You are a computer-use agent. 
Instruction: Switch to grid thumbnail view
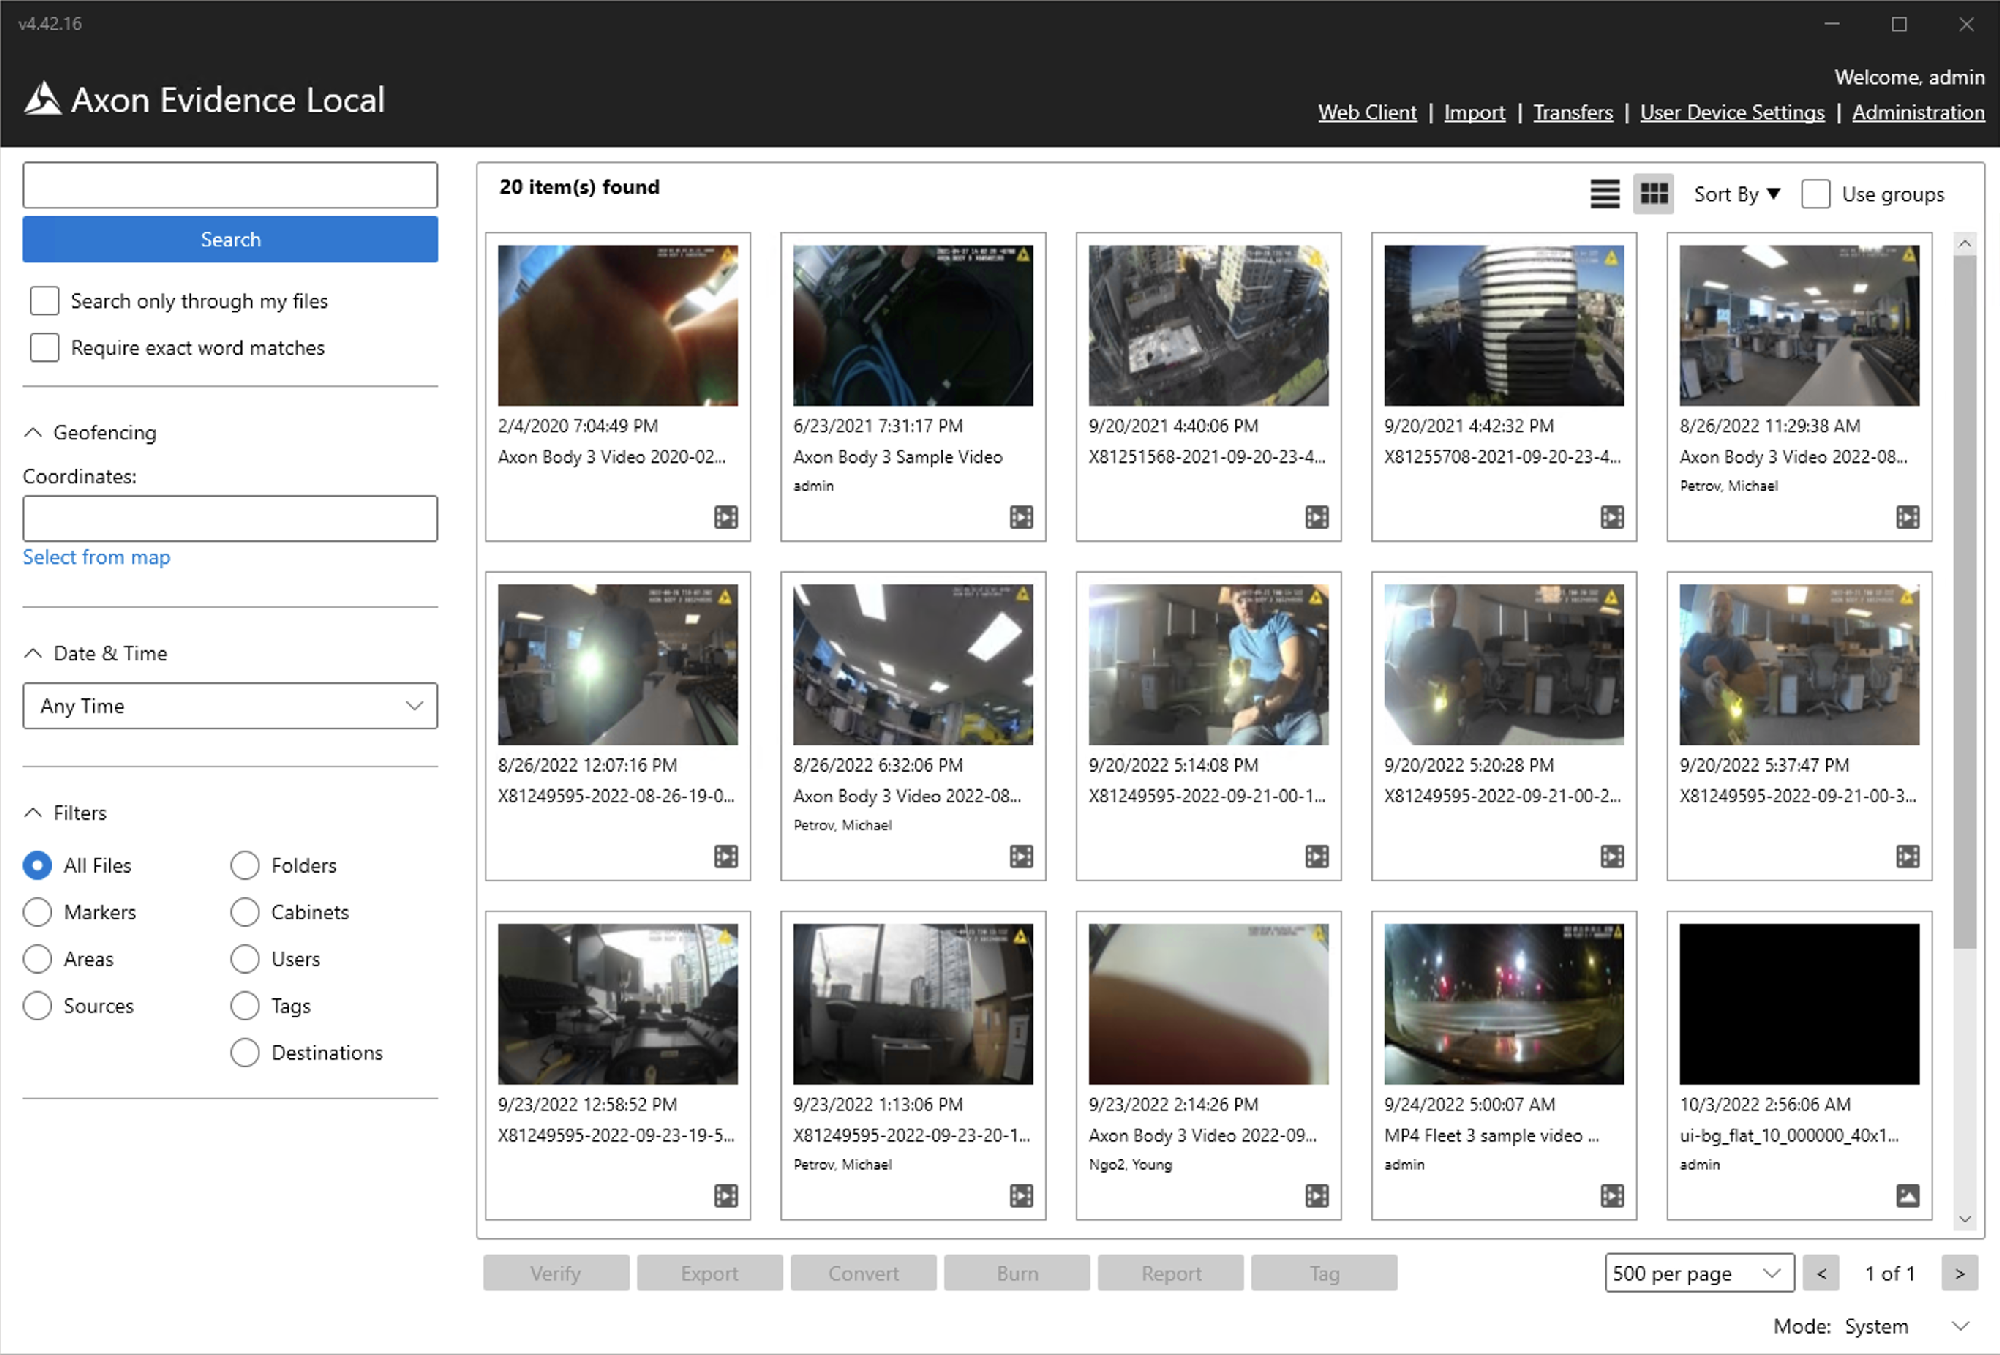[1653, 194]
